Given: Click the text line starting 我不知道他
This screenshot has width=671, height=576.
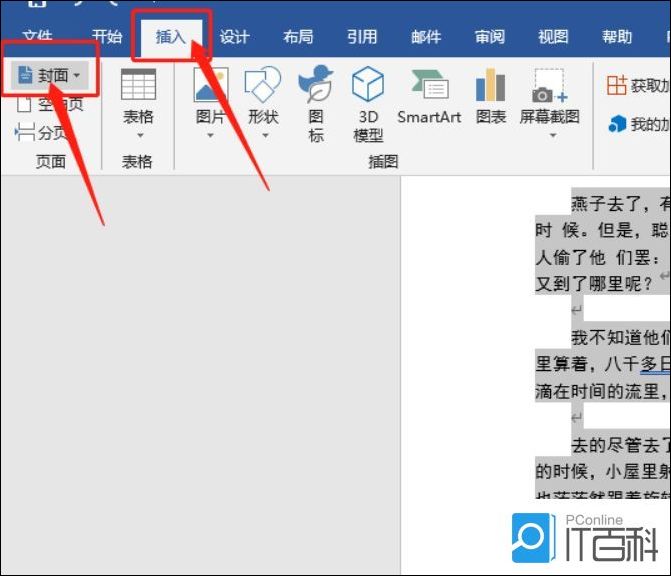Looking at the screenshot, I should tap(621, 338).
